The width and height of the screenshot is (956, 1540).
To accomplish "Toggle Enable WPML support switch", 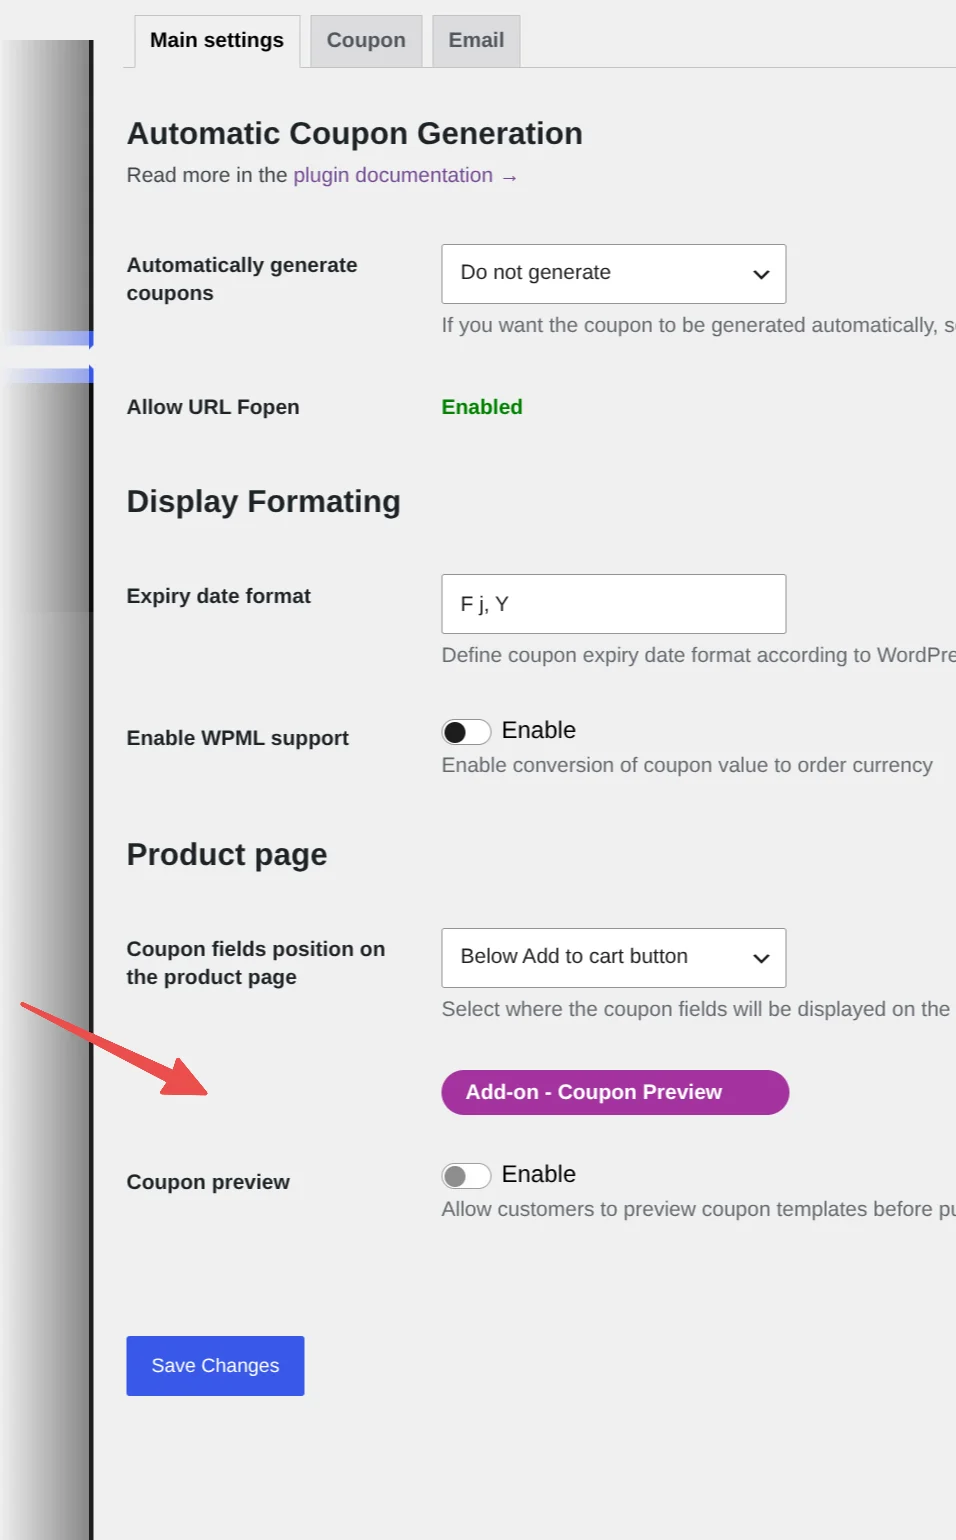I will pyautogui.click(x=467, y=732).
